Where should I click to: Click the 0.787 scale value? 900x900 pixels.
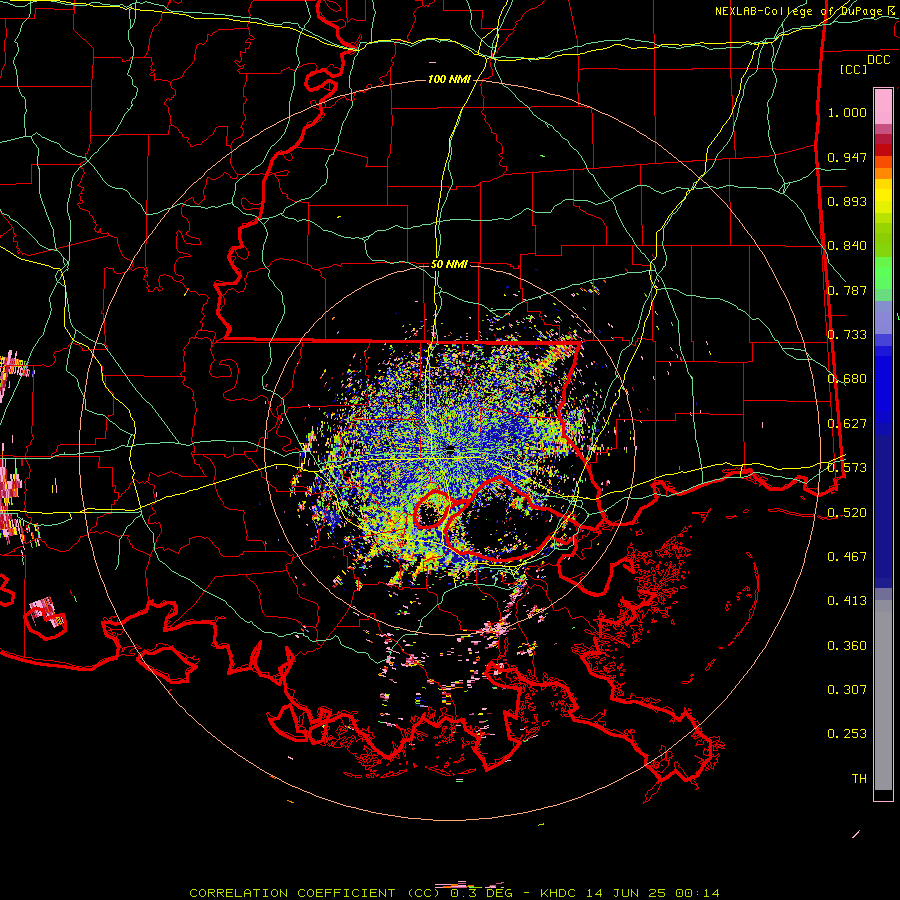click(x=847, y=290)
